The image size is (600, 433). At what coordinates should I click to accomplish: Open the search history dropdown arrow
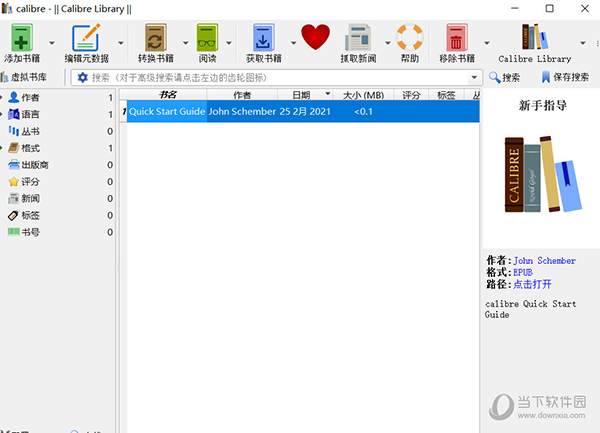click(x=474, y=78)
